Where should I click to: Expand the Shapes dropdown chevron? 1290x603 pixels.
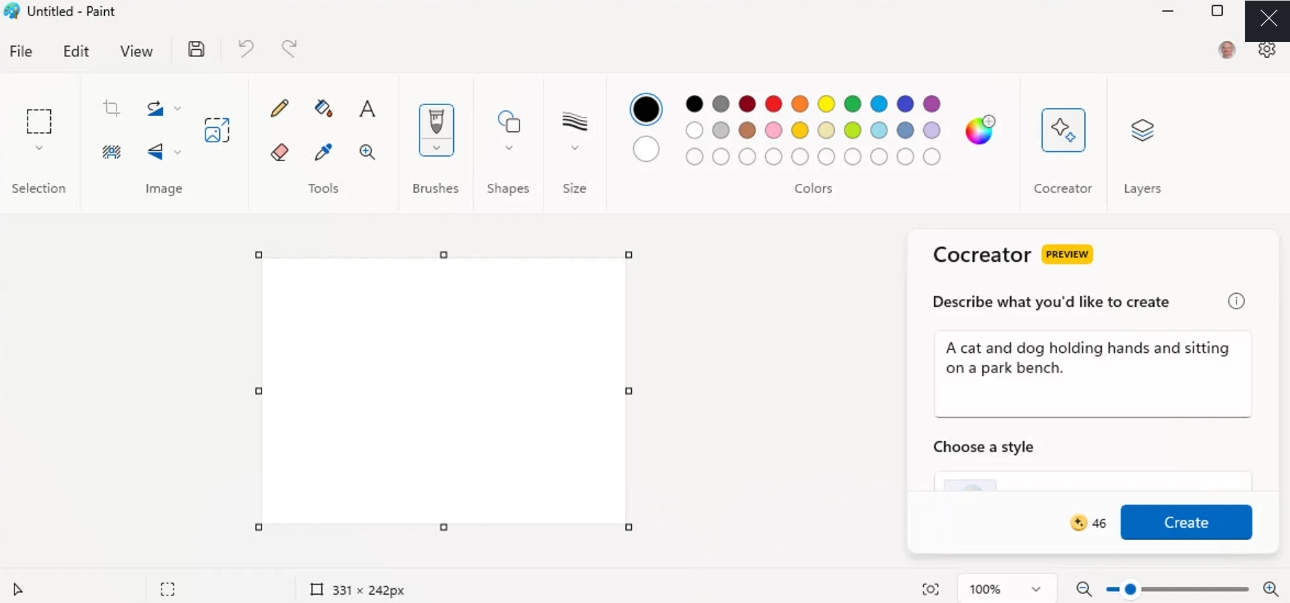click(x=509, y=149)
